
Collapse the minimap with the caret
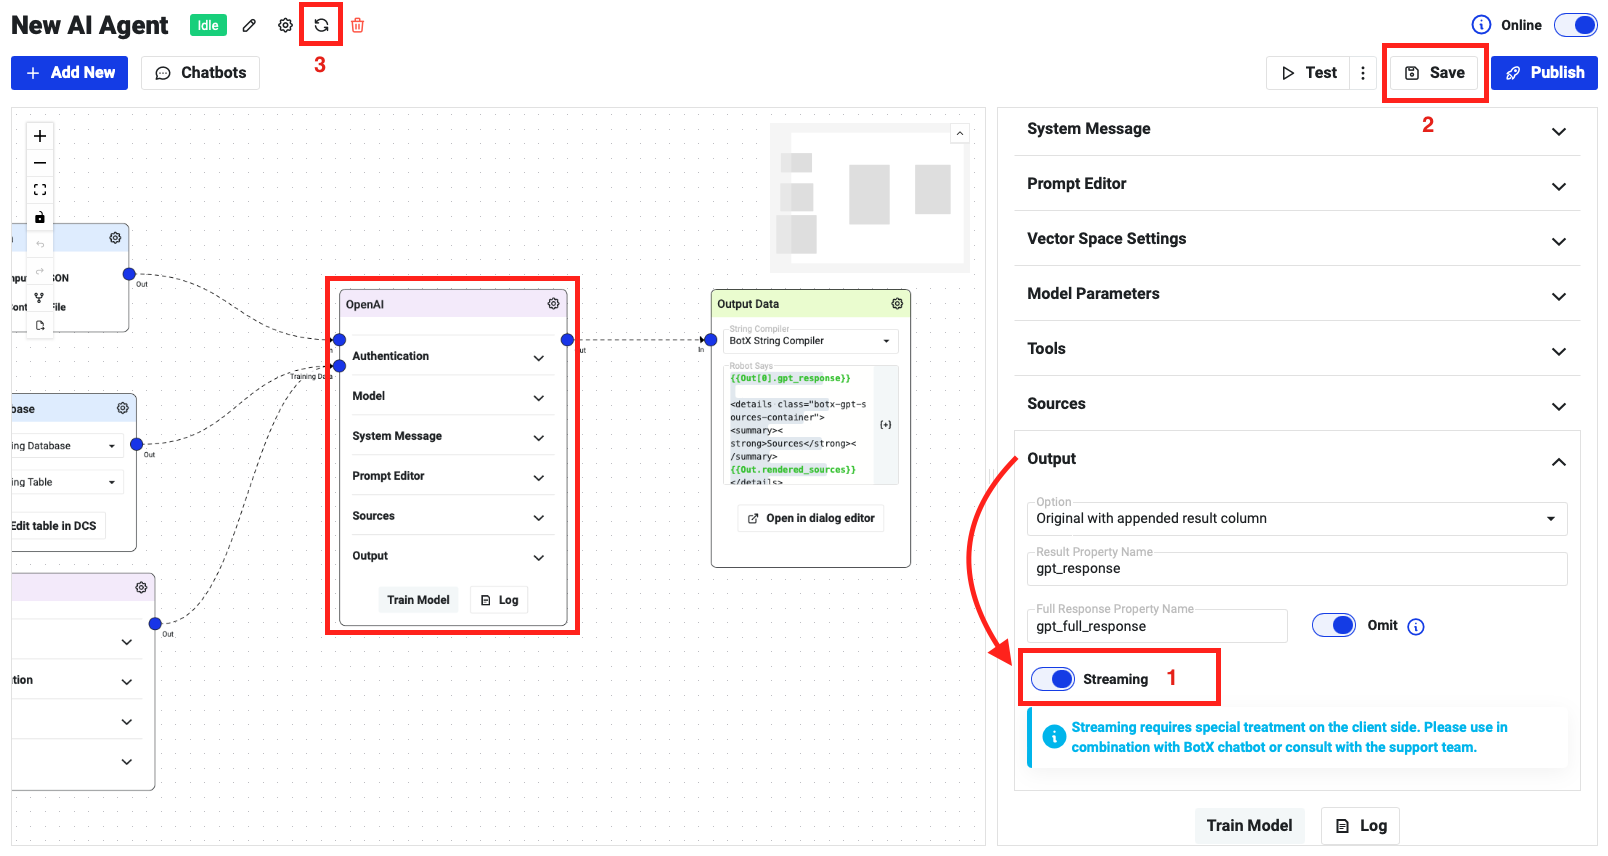(959, 133)
